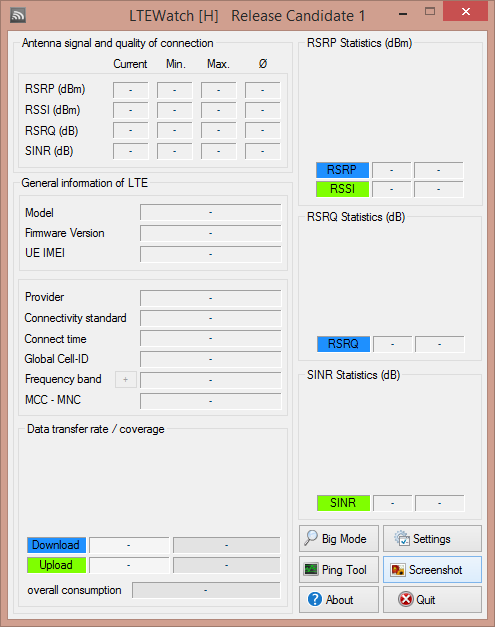
Task: Click the green SINR legend swatch
Action: (343, 503)
